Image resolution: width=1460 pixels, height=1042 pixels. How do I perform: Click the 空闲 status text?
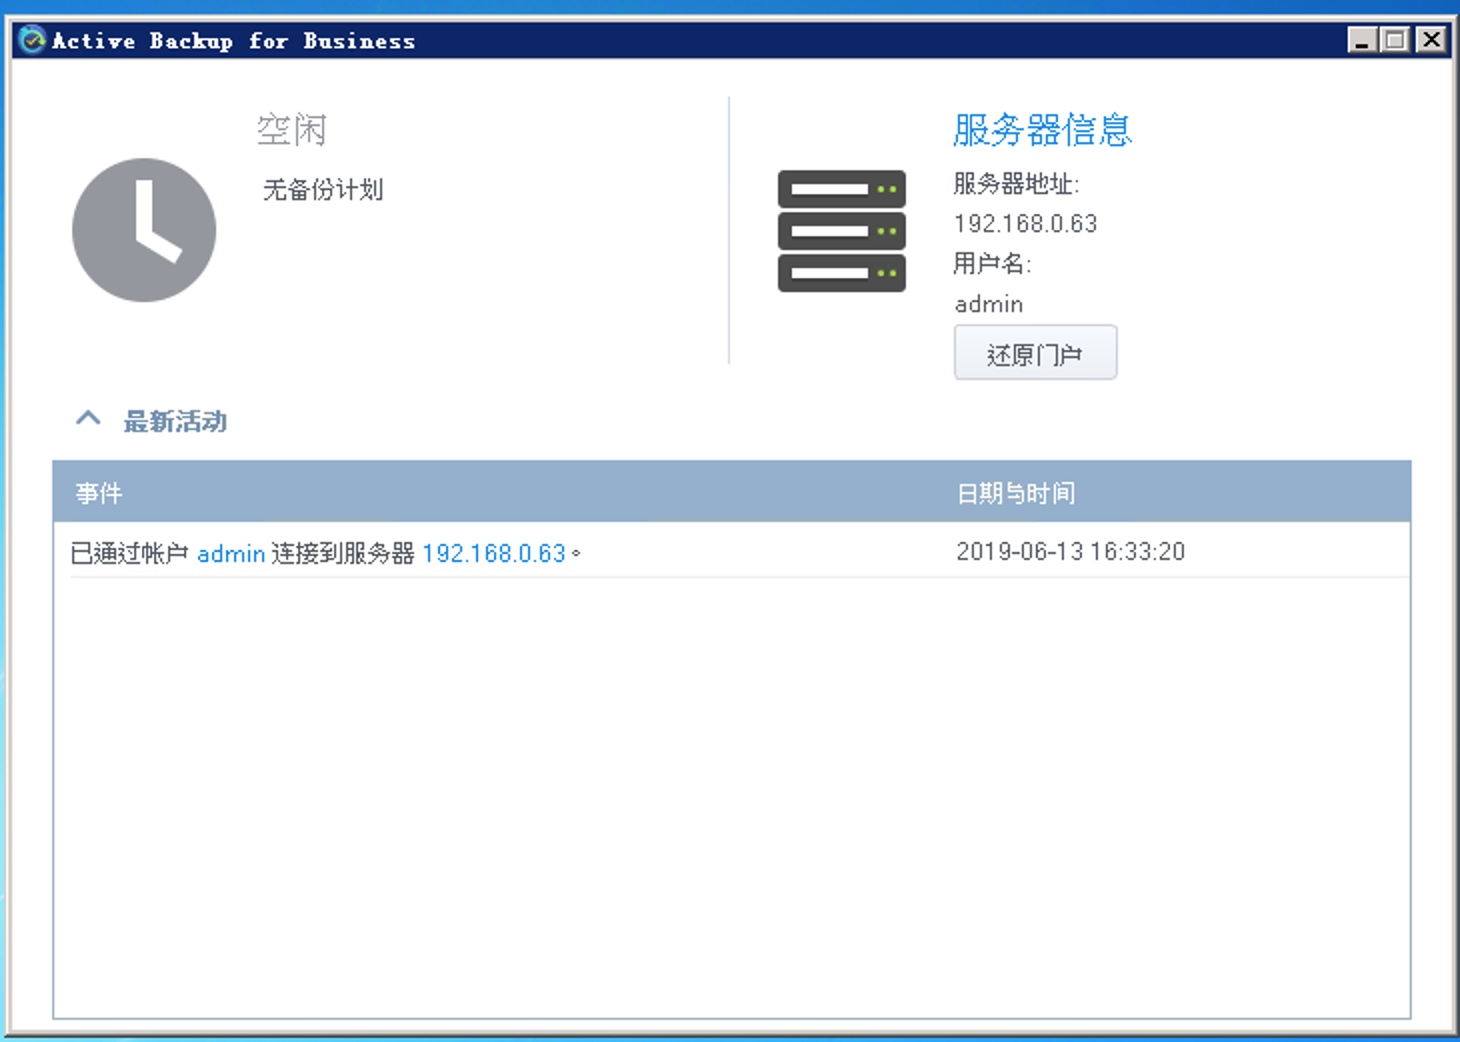pyautogui.click(x=292, y=130)
